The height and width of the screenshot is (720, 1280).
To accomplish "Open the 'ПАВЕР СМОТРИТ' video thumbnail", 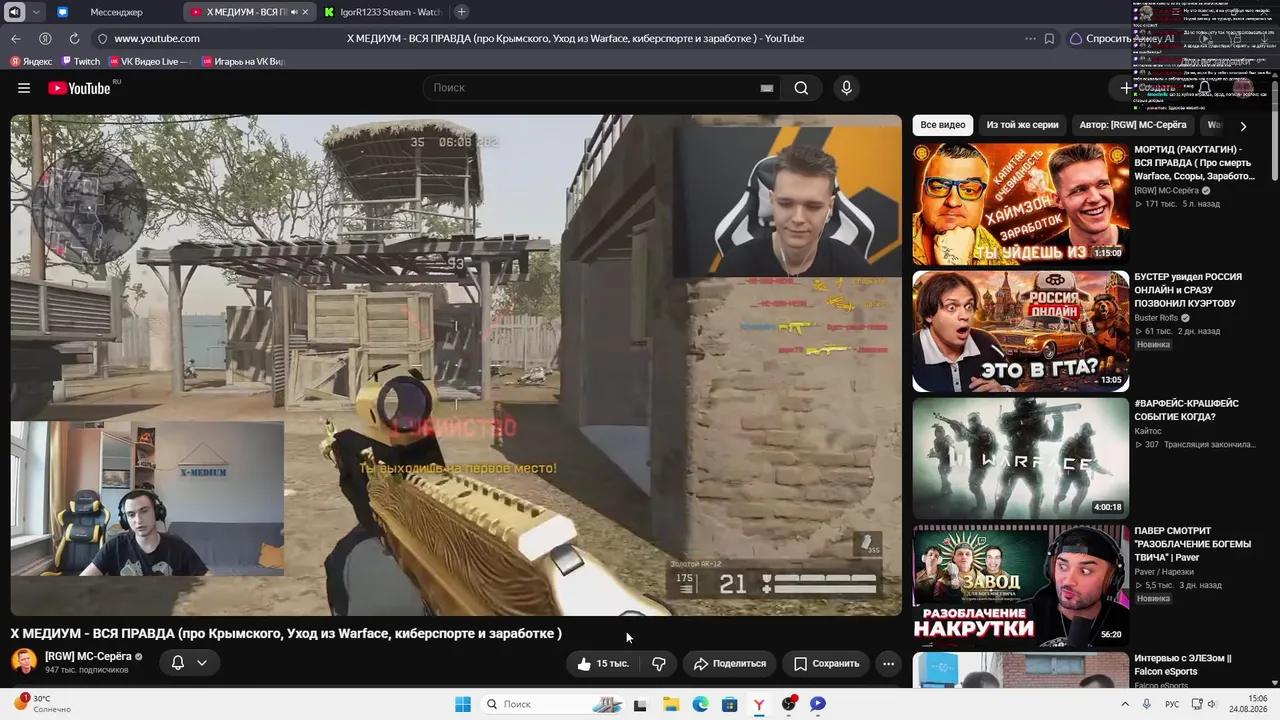I will click(x=1020, y=585).
